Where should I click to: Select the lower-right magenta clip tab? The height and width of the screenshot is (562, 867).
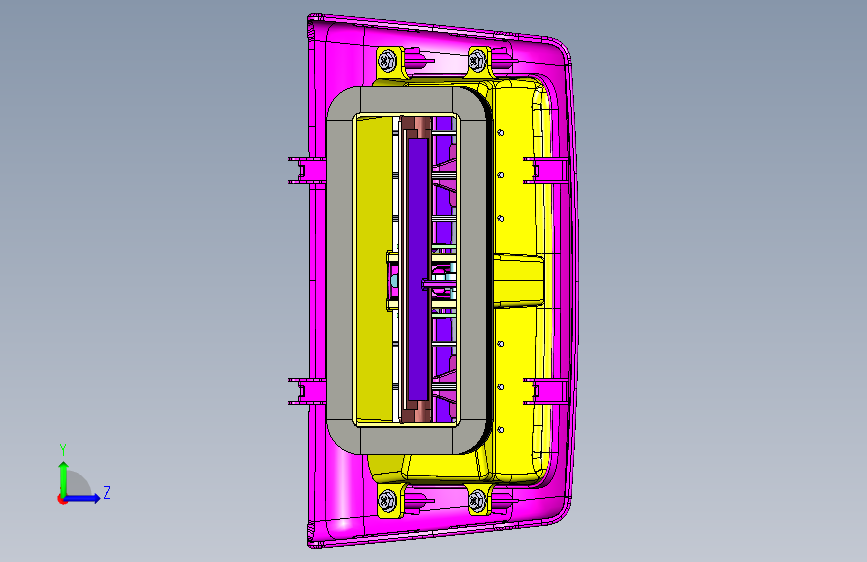coord(546,392)
